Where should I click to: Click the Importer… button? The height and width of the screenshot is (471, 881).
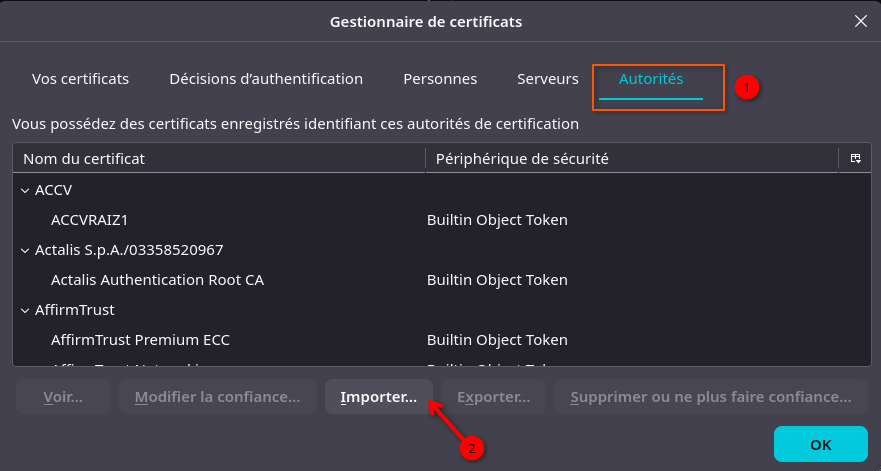pos(379,397)
